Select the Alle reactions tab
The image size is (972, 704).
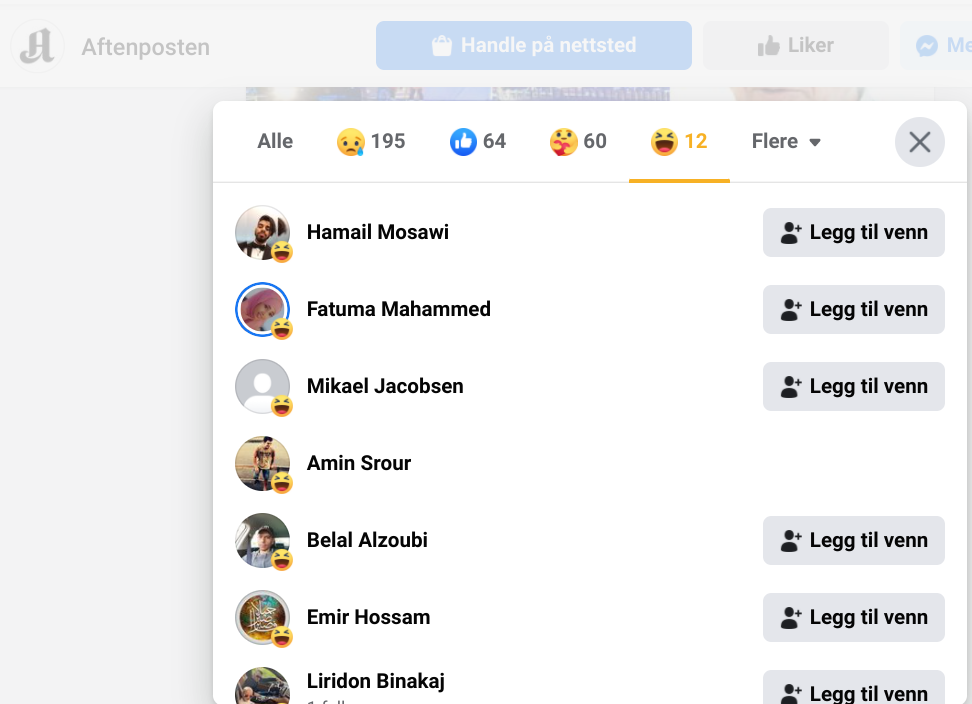tap(275, 142)
